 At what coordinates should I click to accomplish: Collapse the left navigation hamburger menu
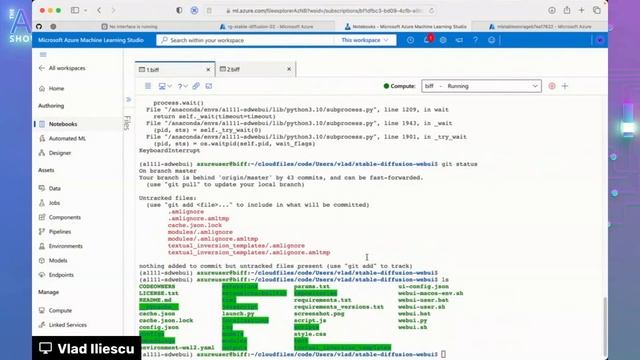[43, 54]
